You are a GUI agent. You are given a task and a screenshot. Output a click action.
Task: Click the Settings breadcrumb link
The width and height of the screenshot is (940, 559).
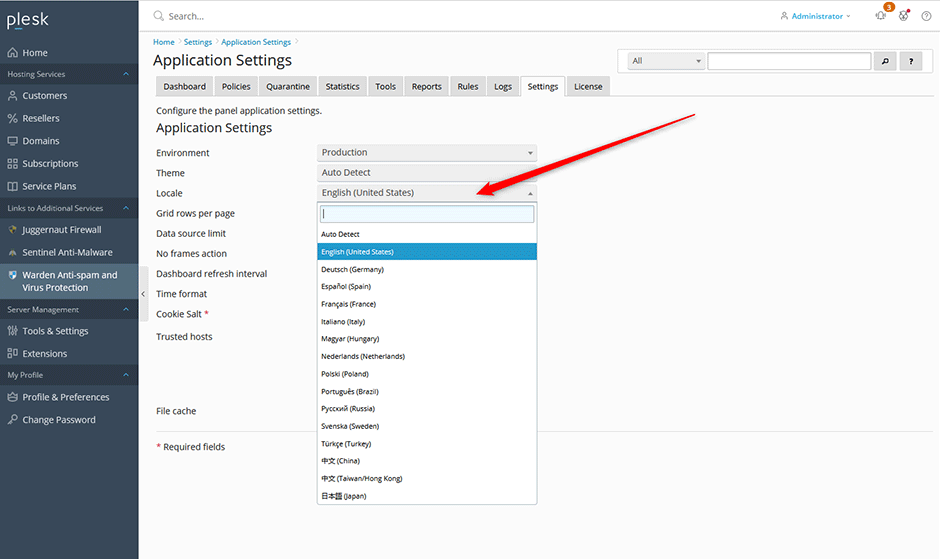point(198,42)
